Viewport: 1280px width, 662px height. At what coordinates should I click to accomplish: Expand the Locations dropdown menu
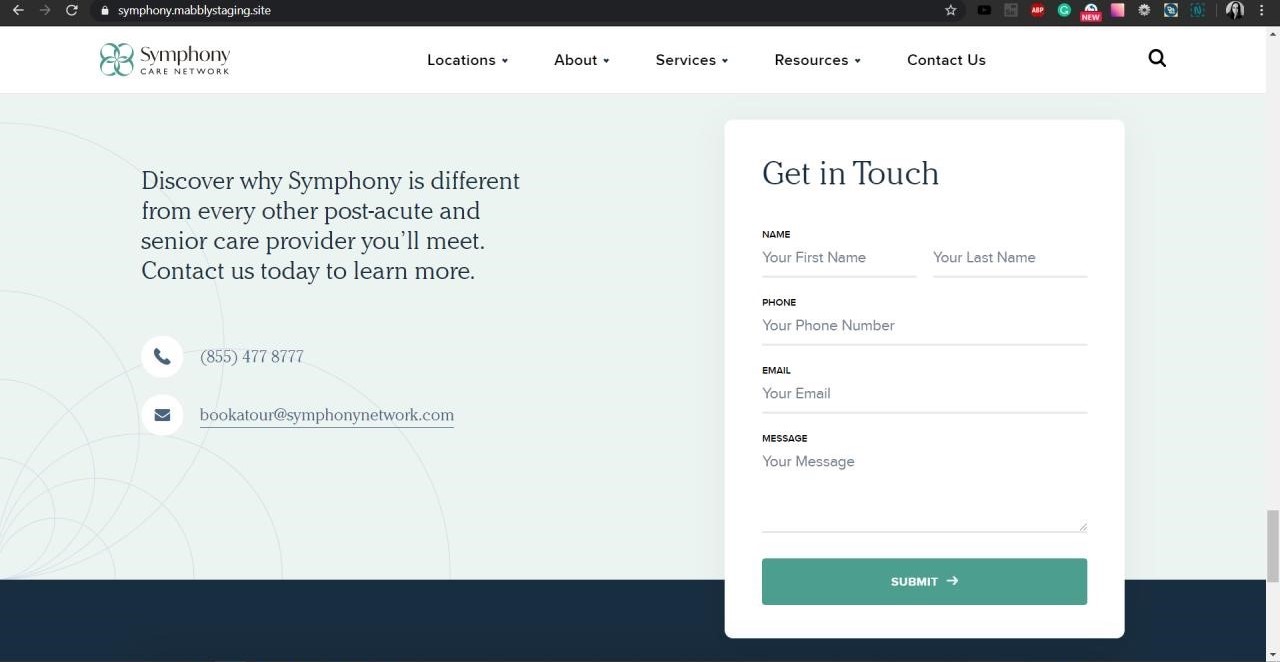click(468, 60)
